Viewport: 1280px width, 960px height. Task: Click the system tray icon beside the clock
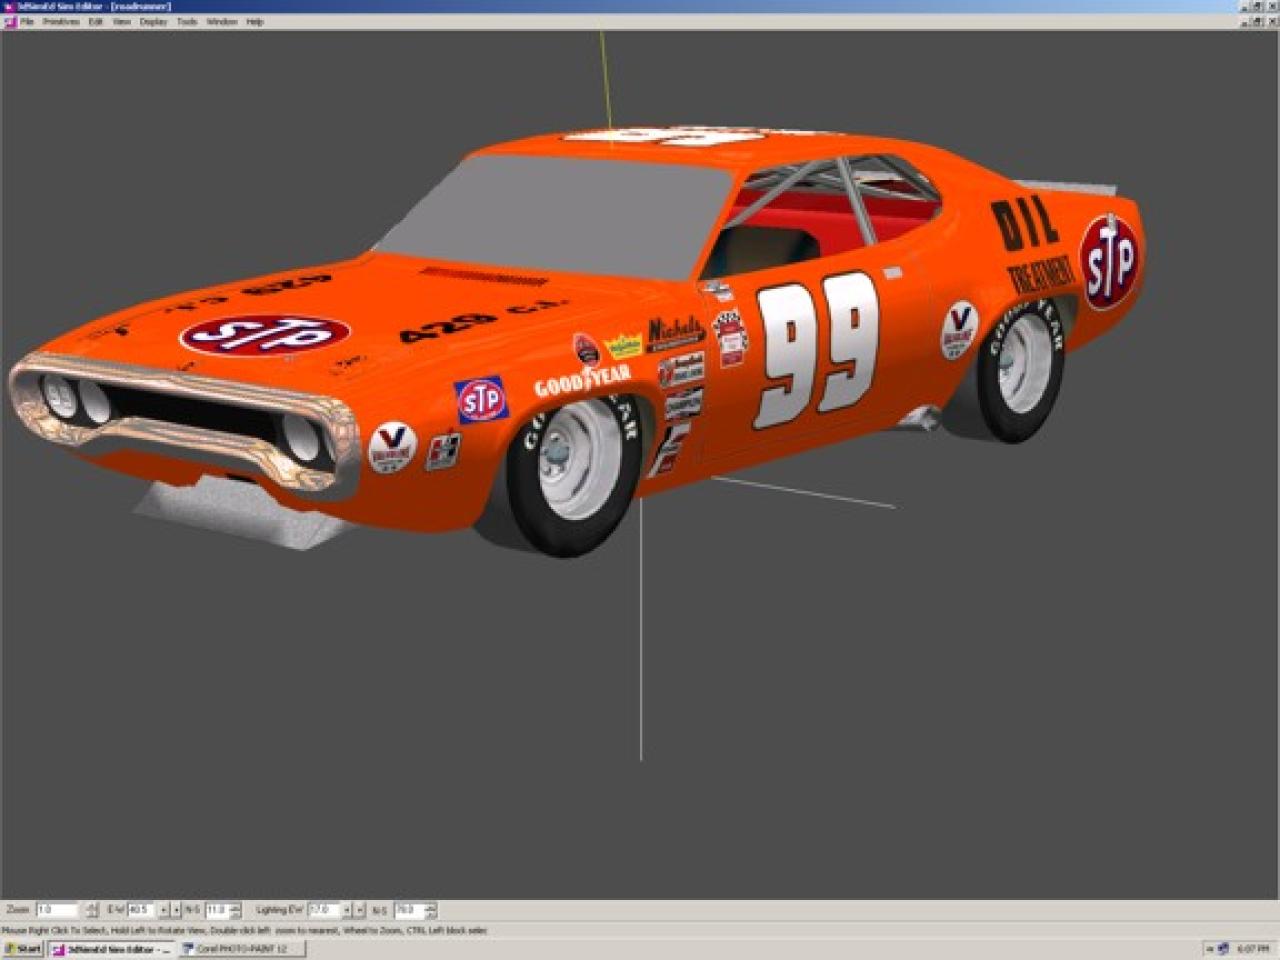(x=1222, y=949)
